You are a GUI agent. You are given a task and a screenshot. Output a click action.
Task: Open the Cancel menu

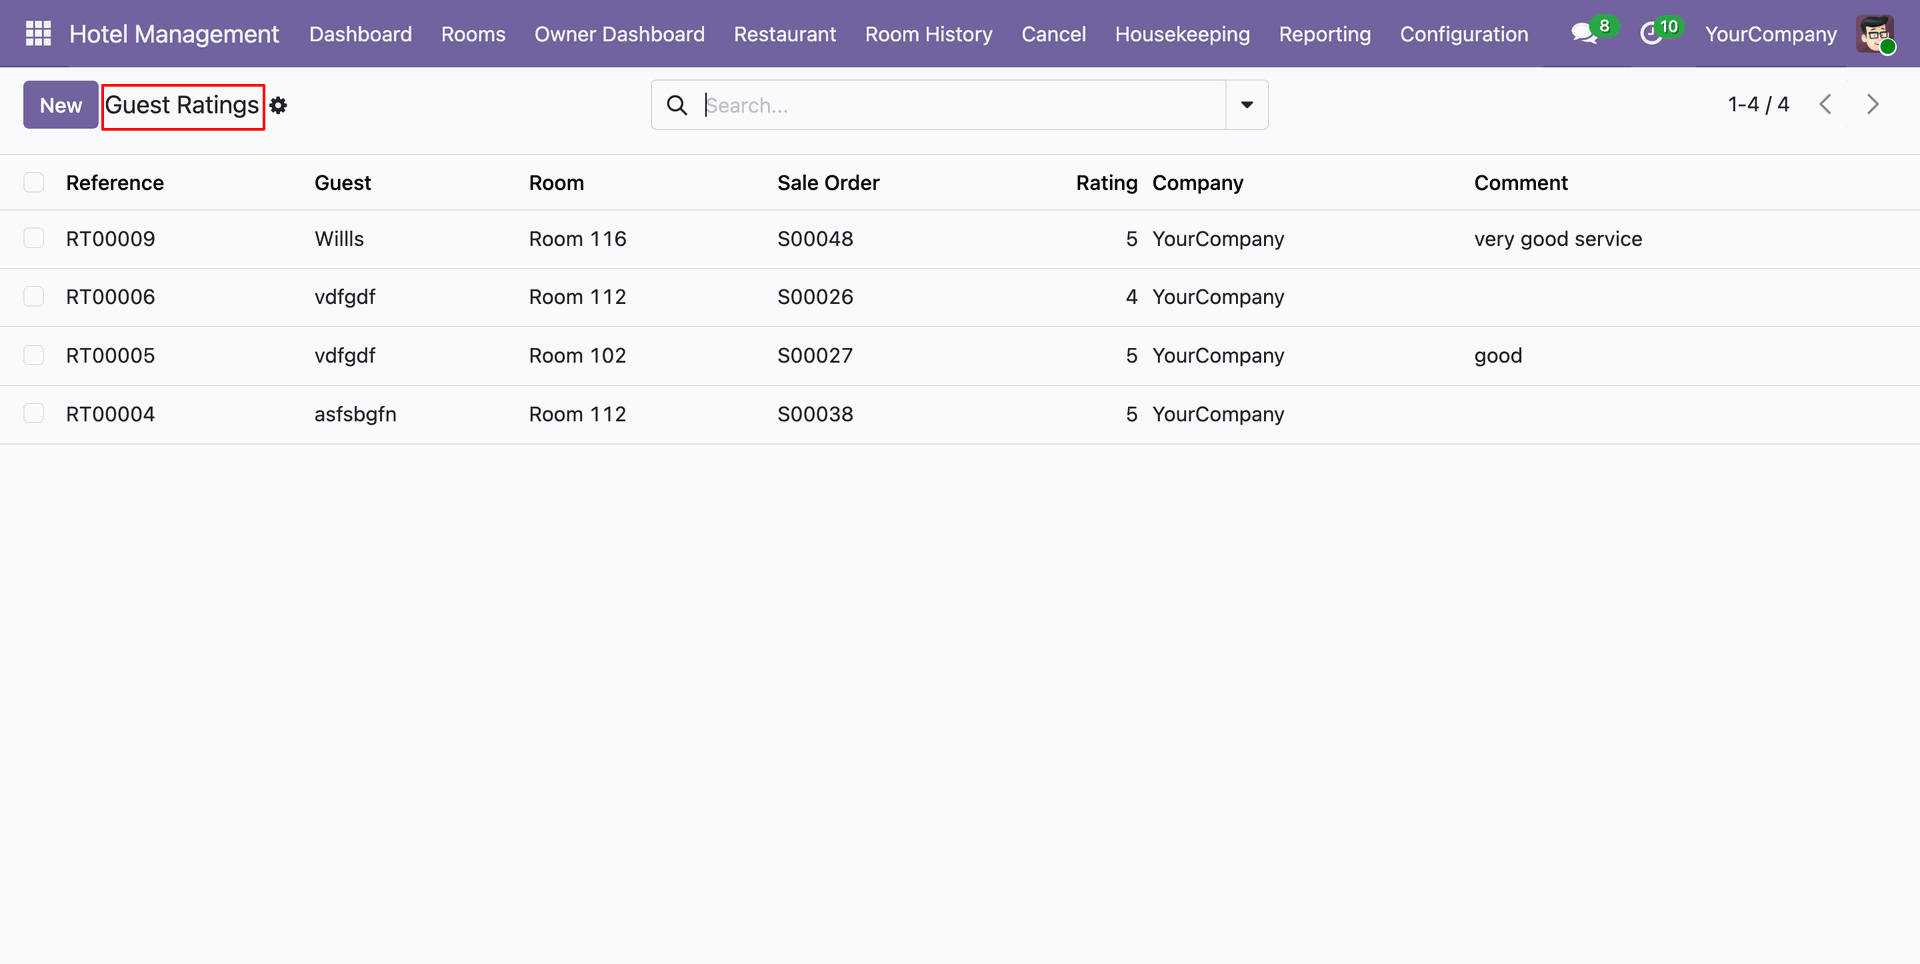click(x=1053, y=34)
